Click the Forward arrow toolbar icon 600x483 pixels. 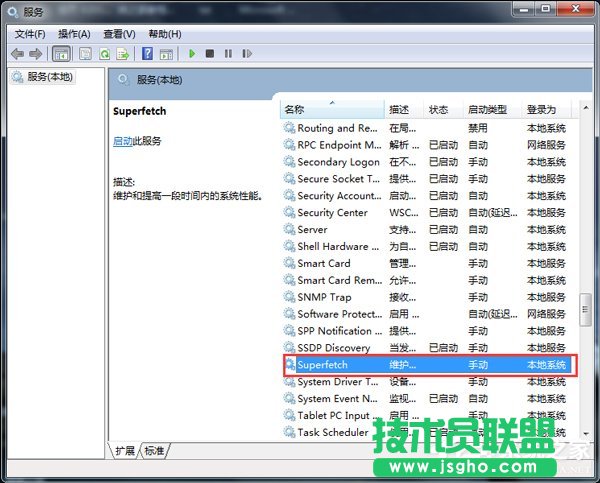(36, 54)
